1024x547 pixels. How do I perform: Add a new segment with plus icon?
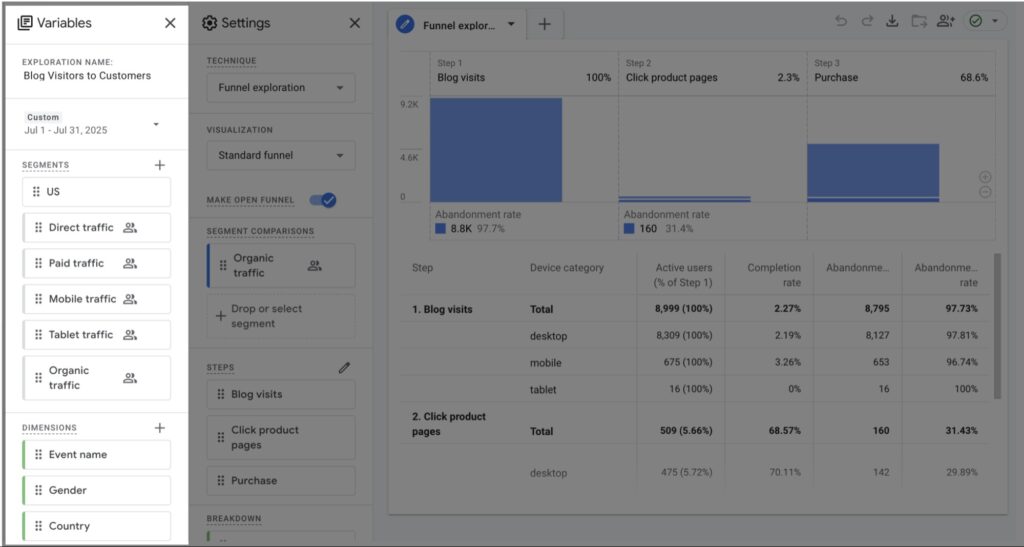(159, 165)
